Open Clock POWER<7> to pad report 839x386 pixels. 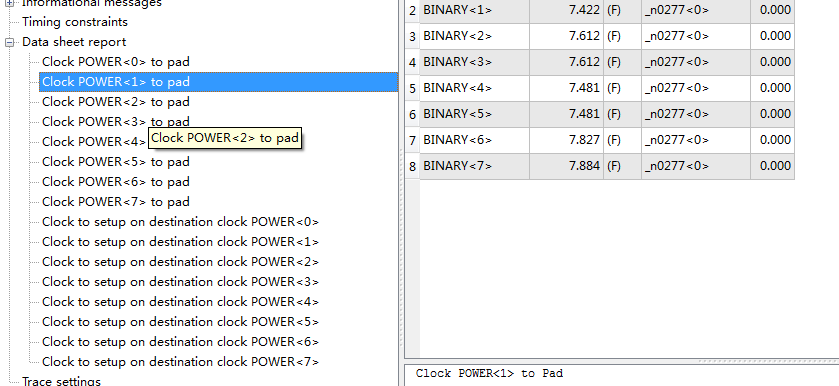point(116,202)
